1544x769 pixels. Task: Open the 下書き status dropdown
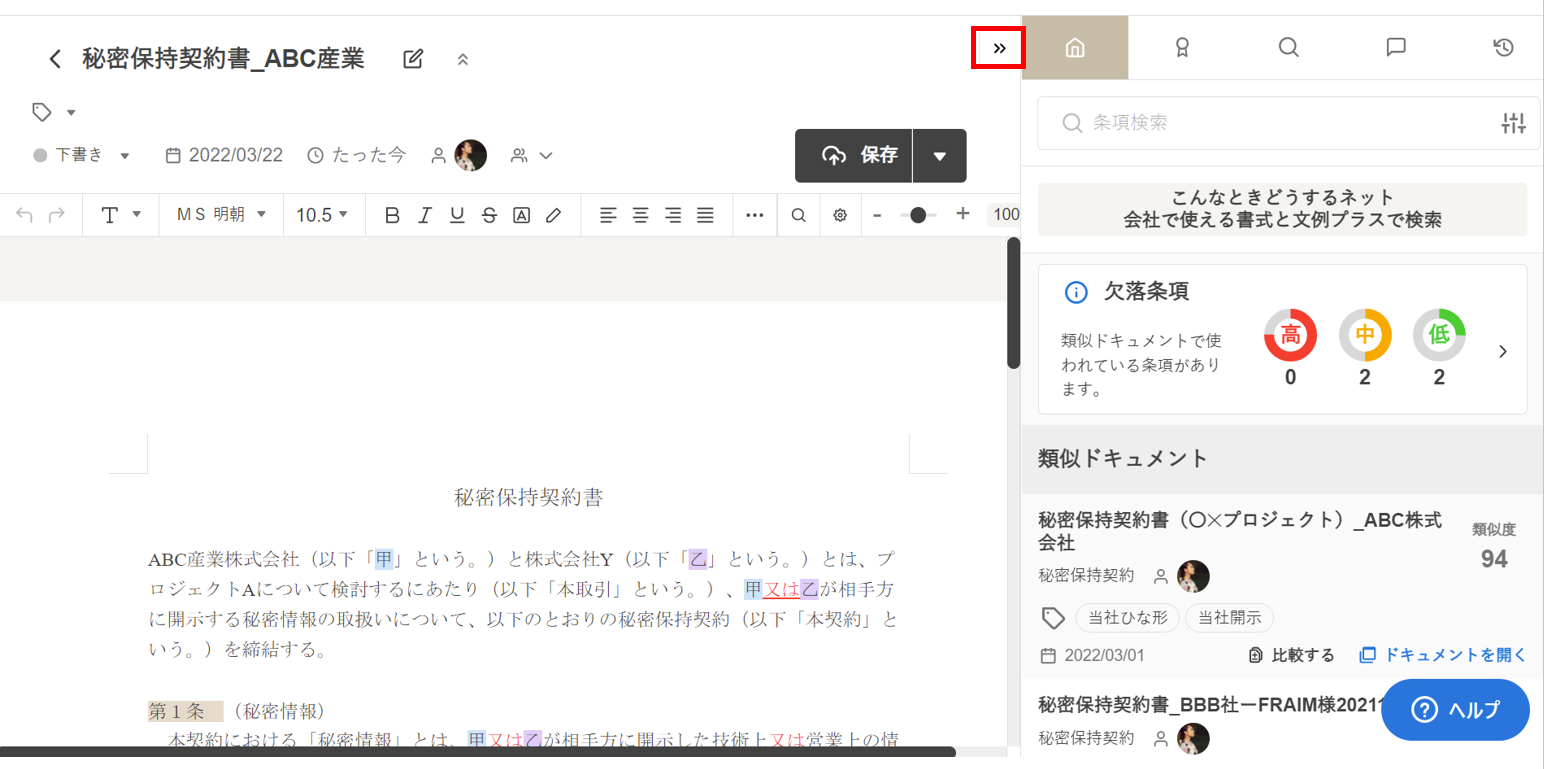[x=82, y=155]
